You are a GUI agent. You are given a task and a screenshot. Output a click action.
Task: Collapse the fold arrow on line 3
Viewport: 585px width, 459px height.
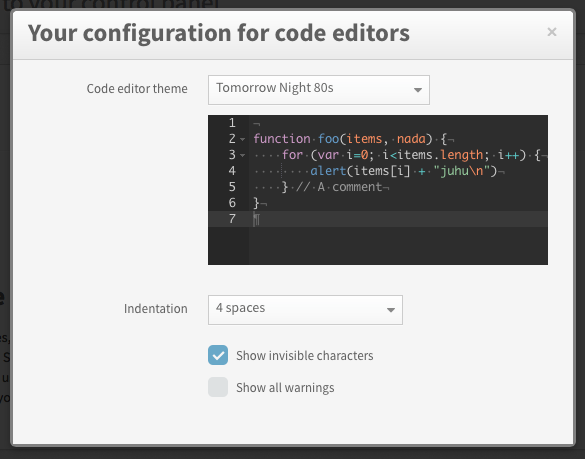[x=243, y=155]
